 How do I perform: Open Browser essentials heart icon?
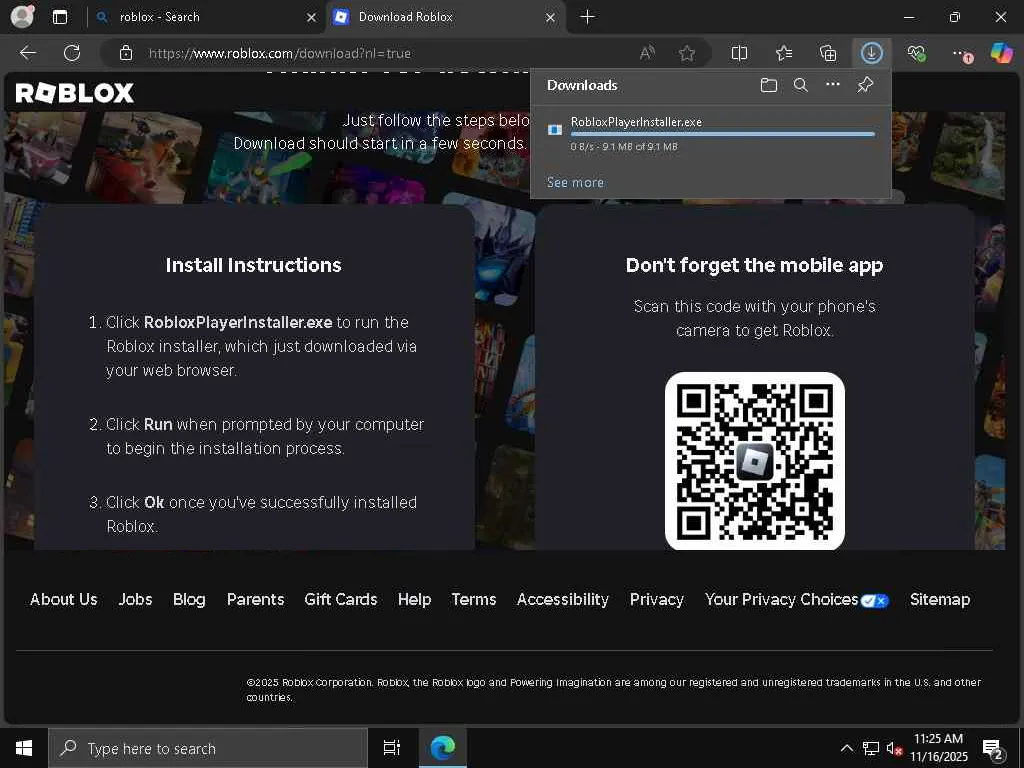tap(916, 53)
